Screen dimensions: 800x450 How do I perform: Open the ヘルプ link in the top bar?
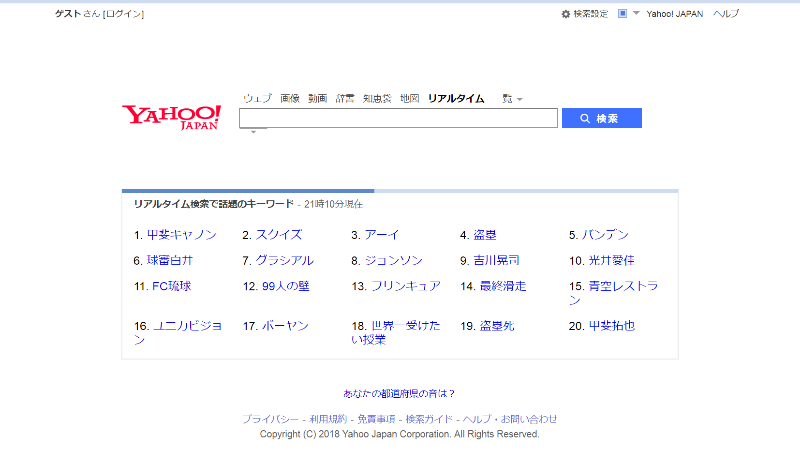[726, 14]
